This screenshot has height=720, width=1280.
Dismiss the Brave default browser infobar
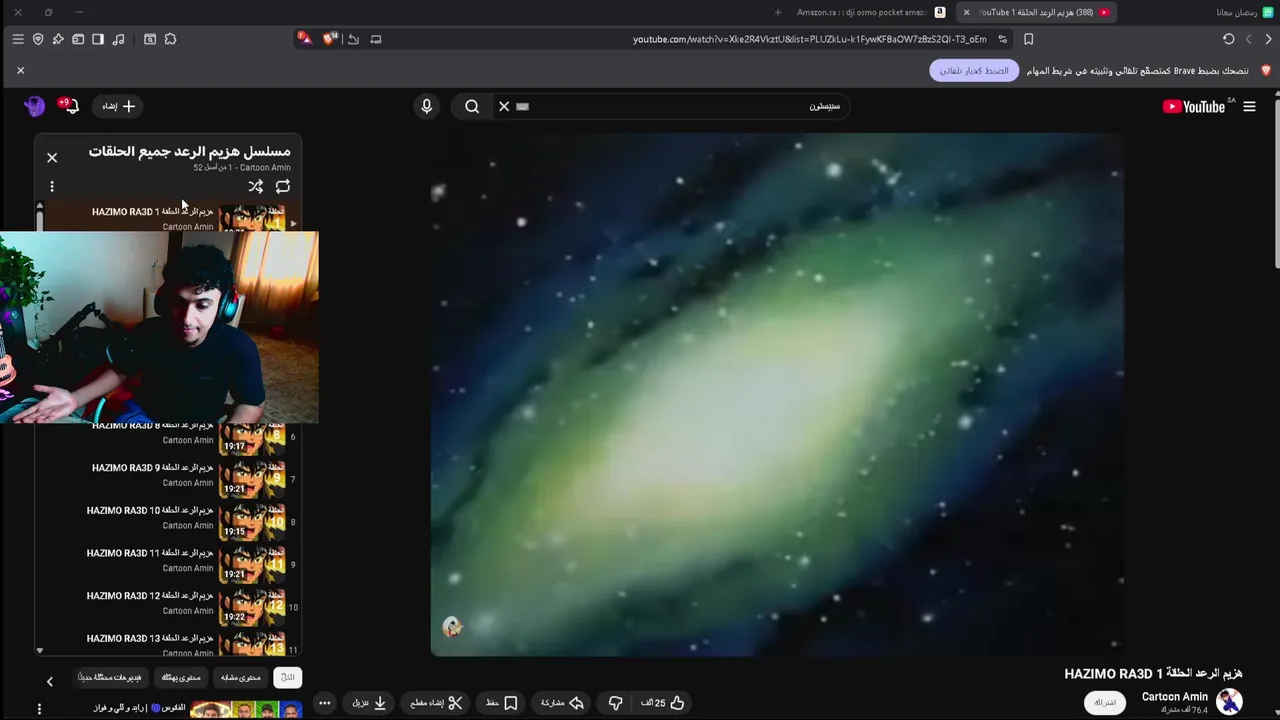pyautogui.click(x=20, y=70)
